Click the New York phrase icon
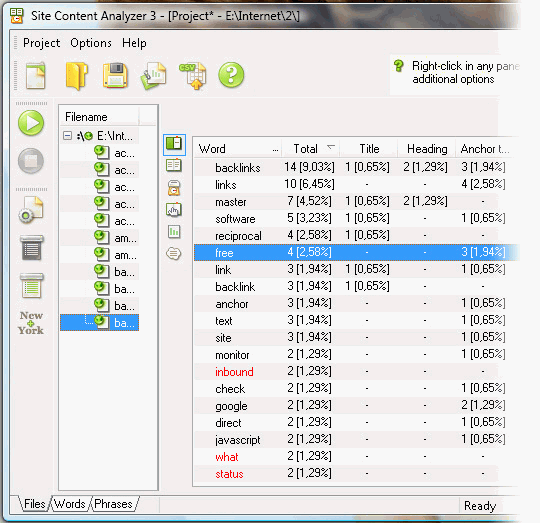The image size is (540, 523). tap(31, 323)
